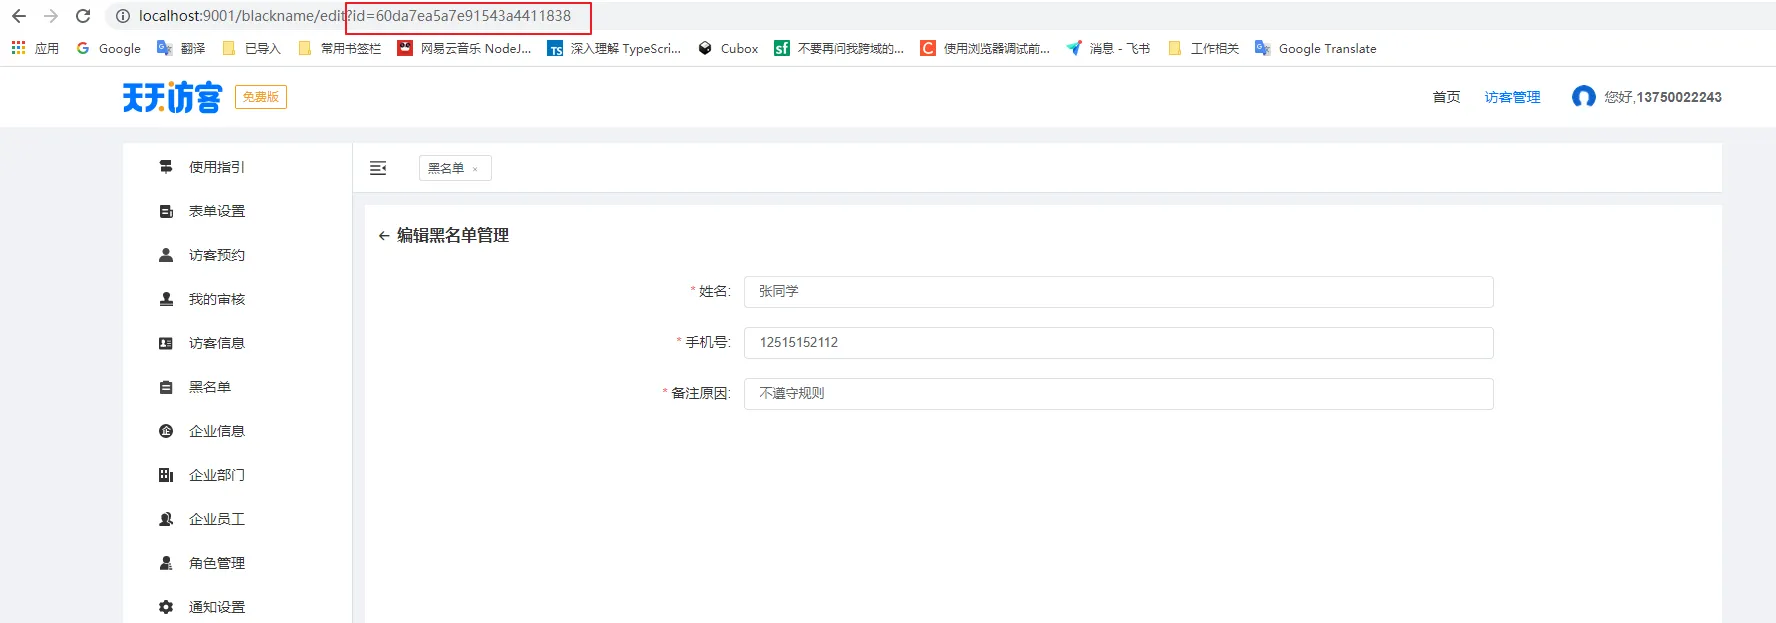Click the 通知设置 gear icon
1776x623 pixels.
(166, 607)
